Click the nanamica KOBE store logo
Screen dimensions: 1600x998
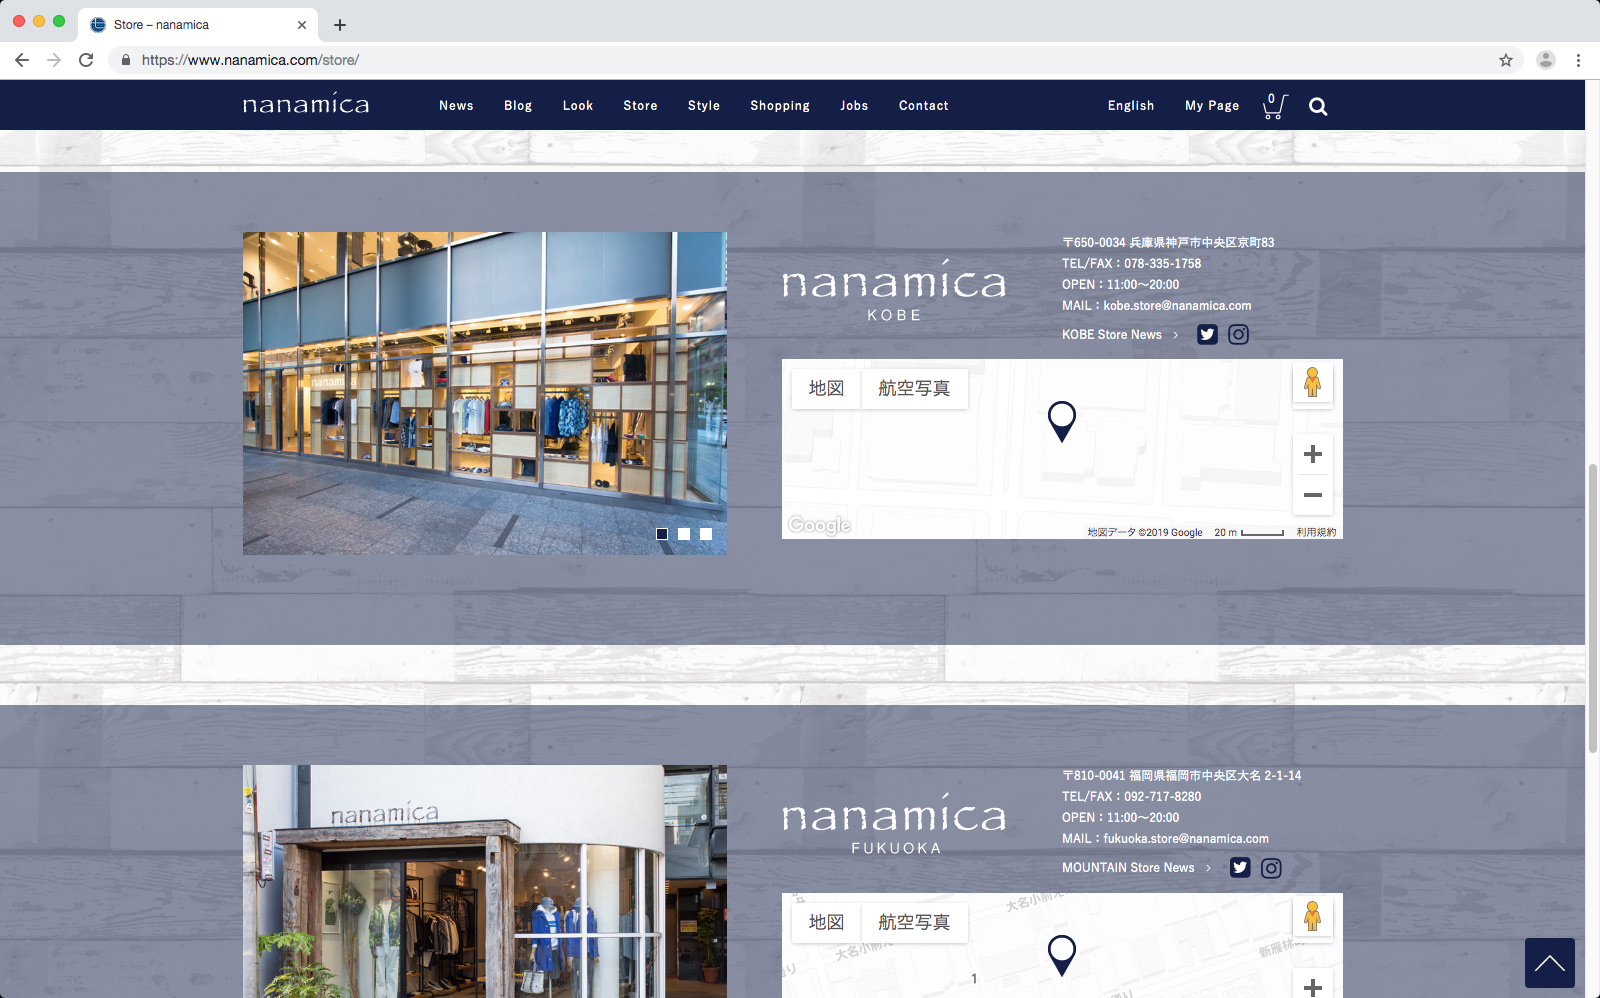894,290
